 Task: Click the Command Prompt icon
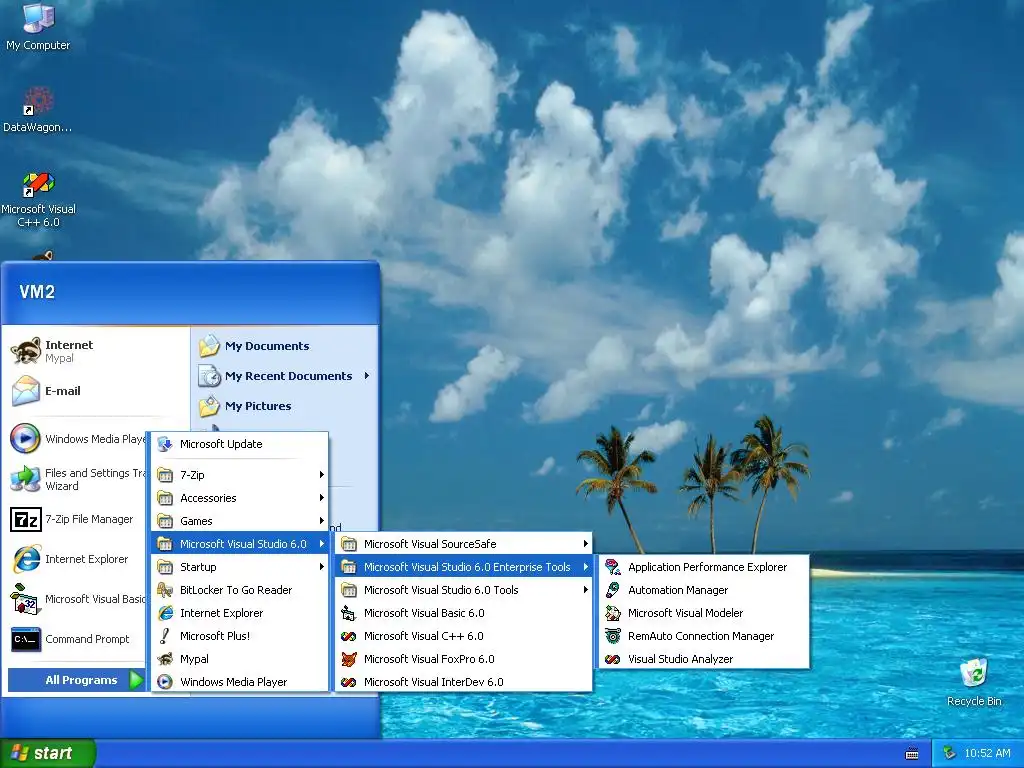point(25,639)
